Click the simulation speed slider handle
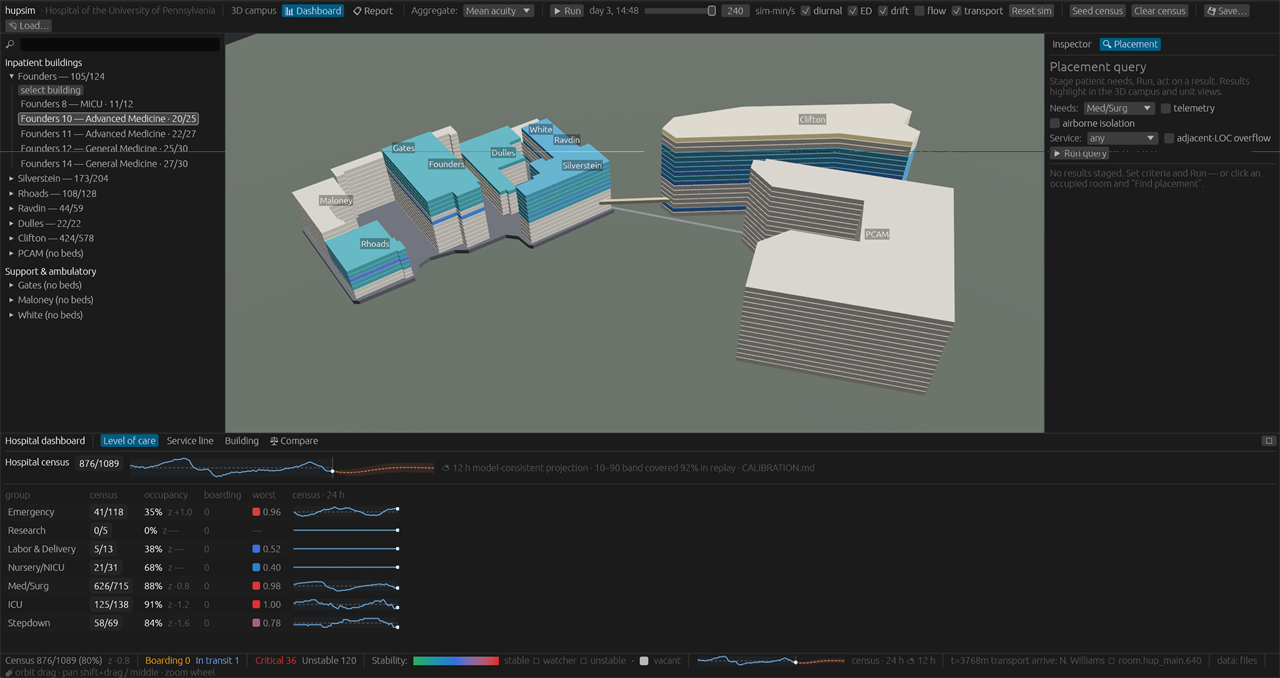 (x=712, y=11)
